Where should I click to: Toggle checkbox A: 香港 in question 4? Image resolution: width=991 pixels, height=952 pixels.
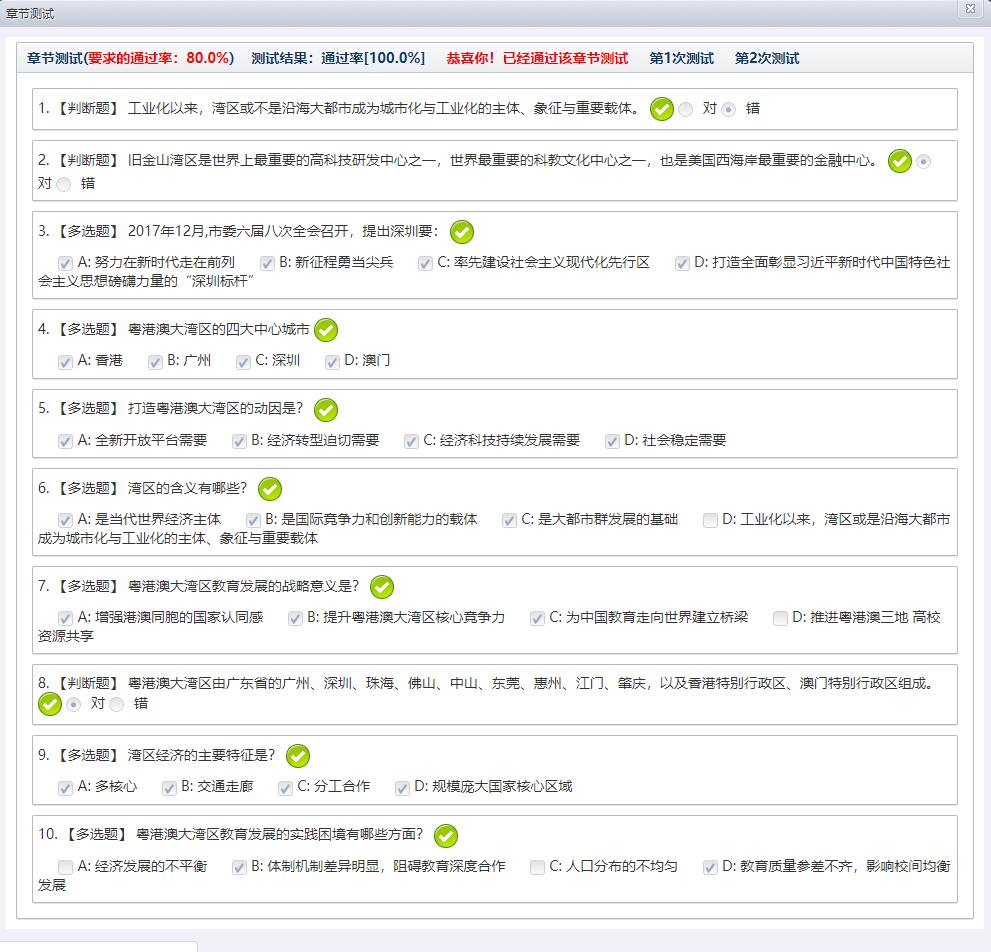click(x=65, y=362)
